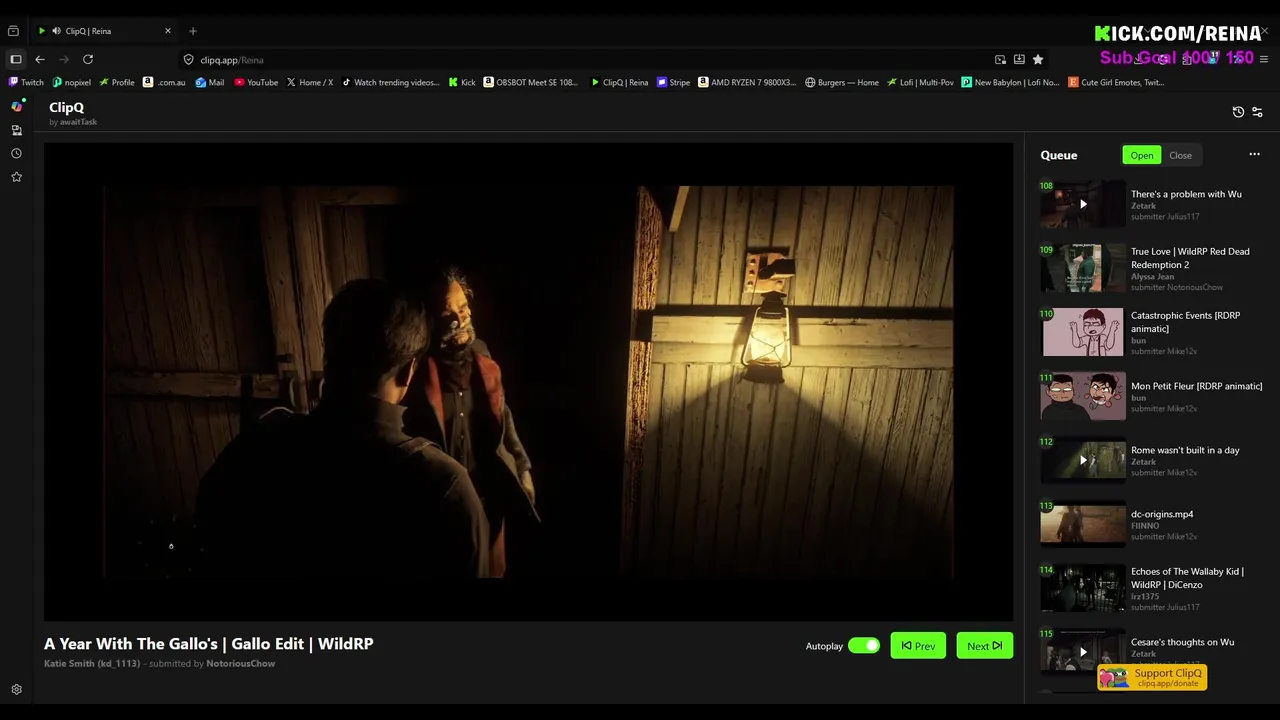Set the queue to Open
Viewport: 1280px width, 720px height.
click(1142, 155)
